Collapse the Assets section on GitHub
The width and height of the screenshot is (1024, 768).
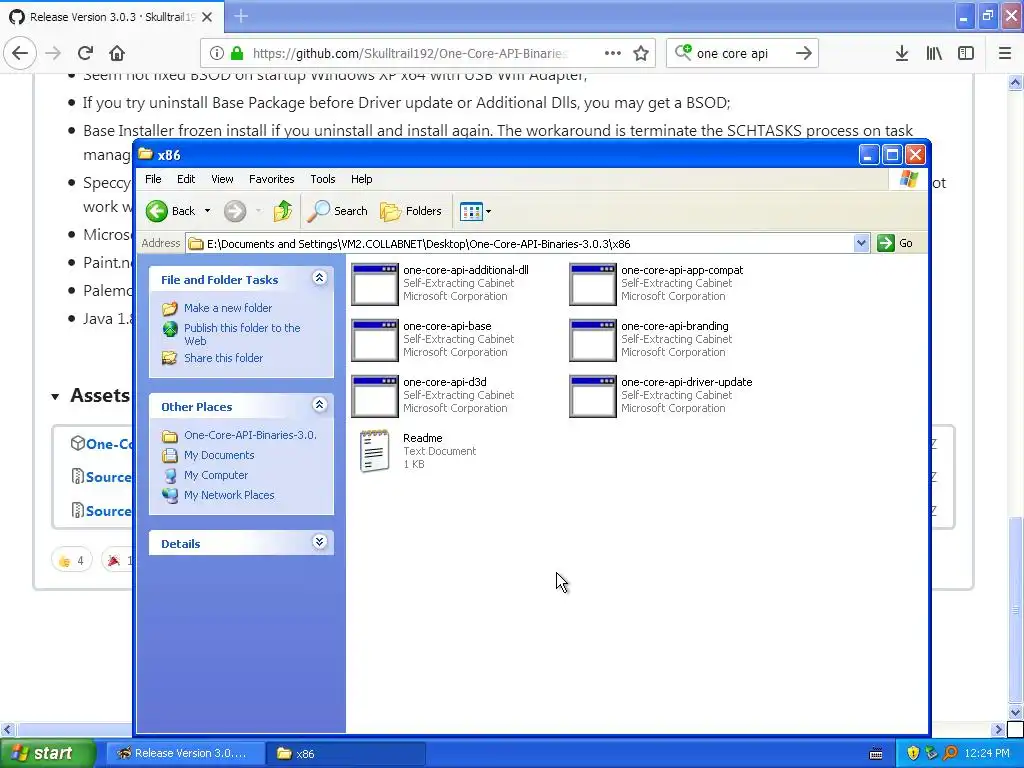[56, 396]
